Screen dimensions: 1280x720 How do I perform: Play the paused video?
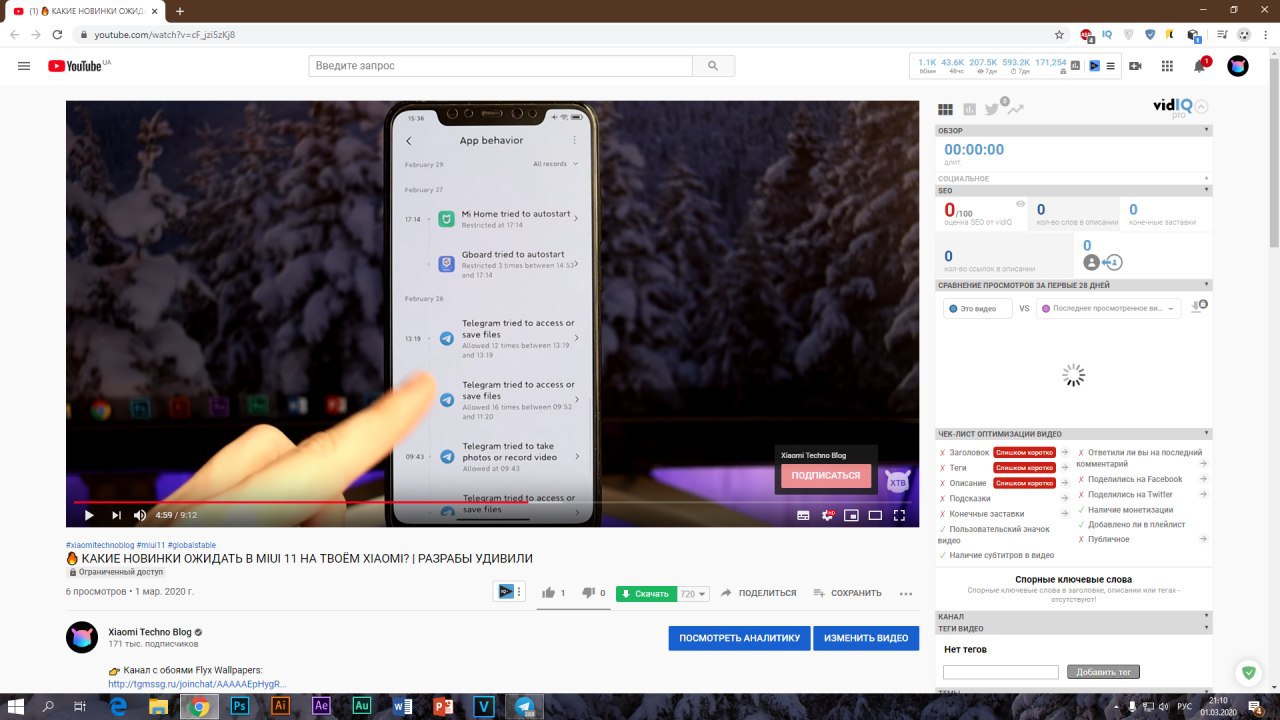(88, 515)
